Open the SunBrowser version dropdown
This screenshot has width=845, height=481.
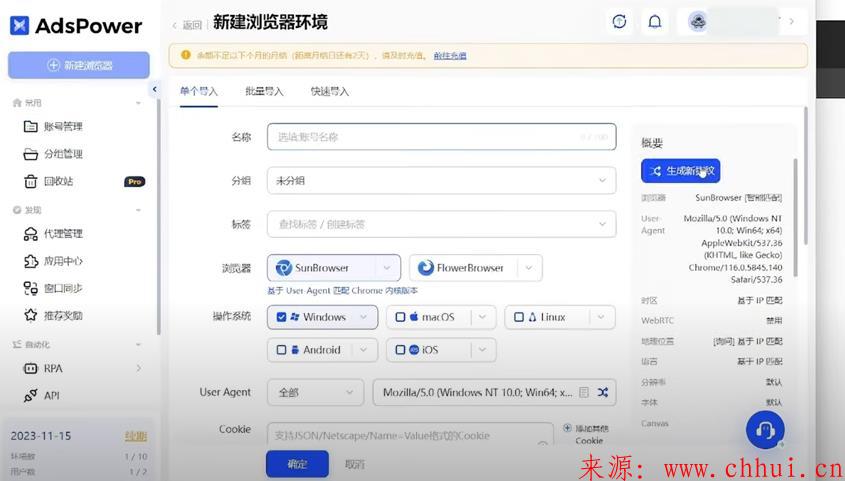387,268
